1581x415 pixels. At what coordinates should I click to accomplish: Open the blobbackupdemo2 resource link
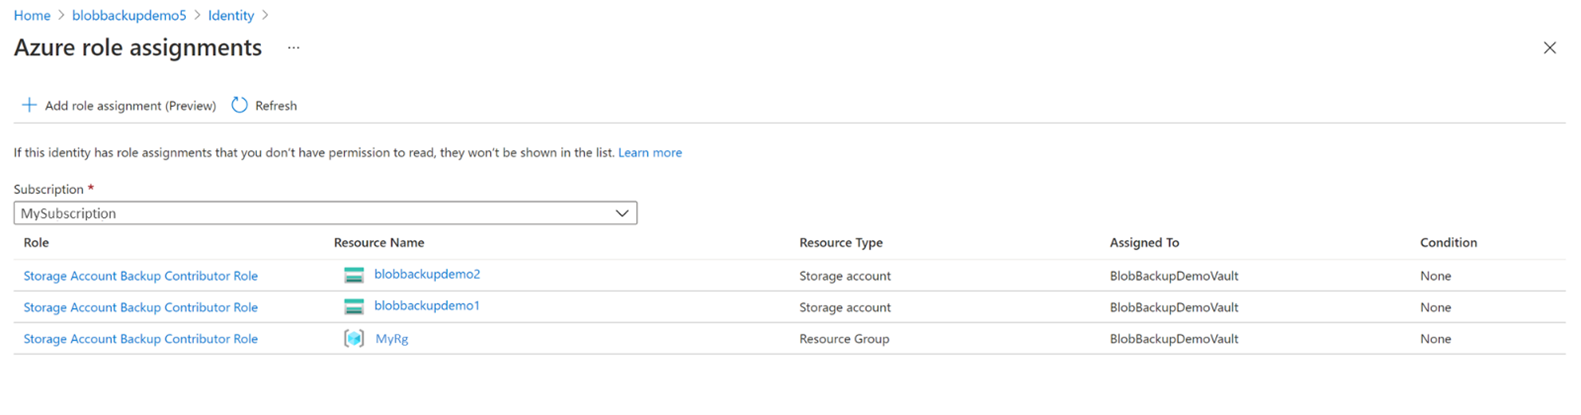427,274
